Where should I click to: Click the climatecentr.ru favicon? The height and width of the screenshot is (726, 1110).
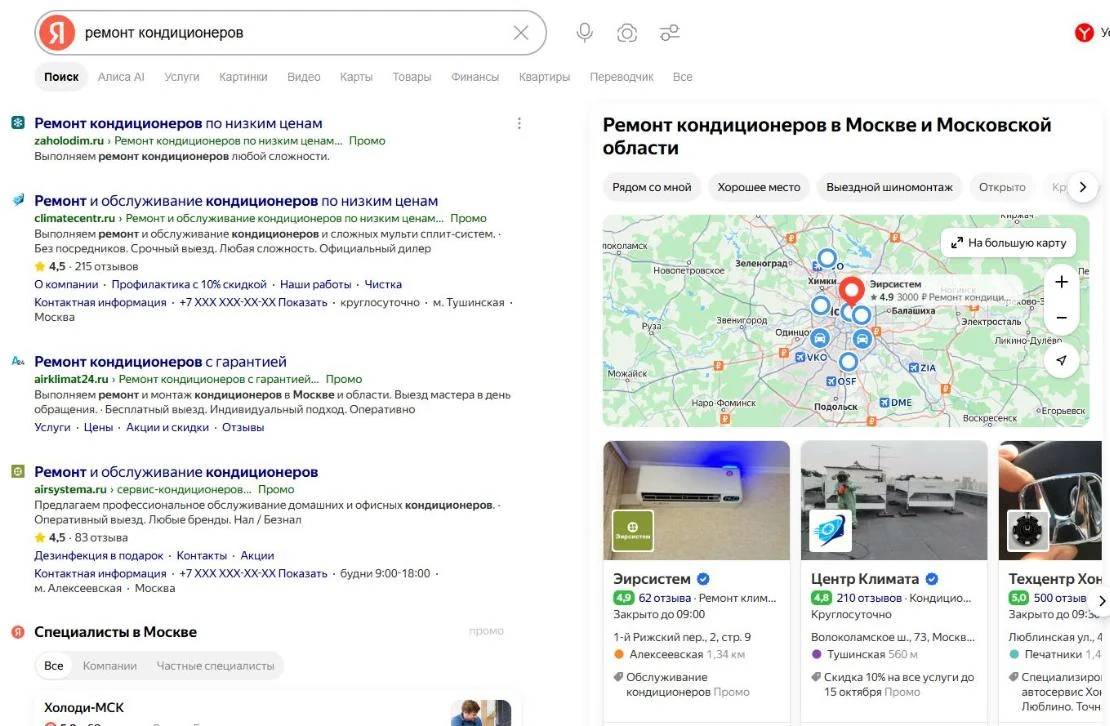pos(18,200)
